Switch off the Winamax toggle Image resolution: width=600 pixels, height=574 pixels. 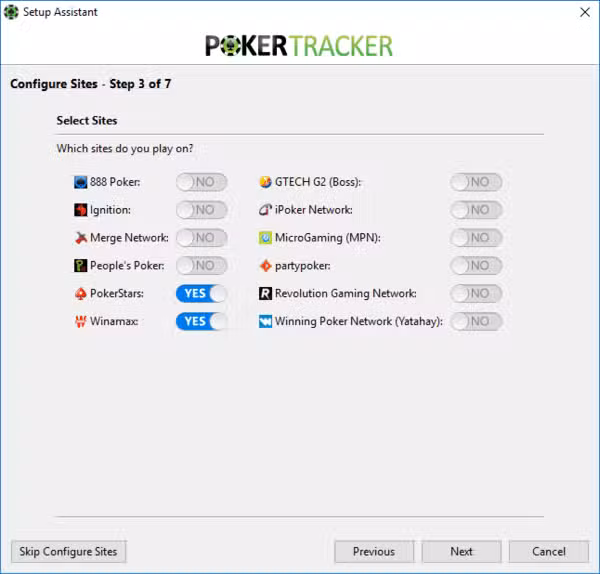(202, 321)
